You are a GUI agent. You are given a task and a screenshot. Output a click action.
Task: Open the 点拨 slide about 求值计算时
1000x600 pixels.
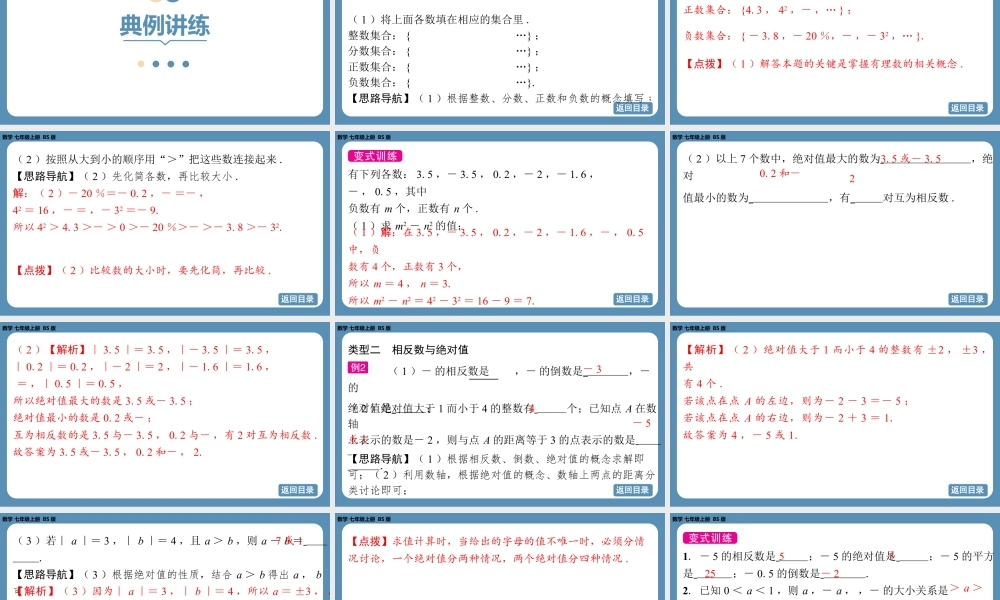[x=499, y=560]
